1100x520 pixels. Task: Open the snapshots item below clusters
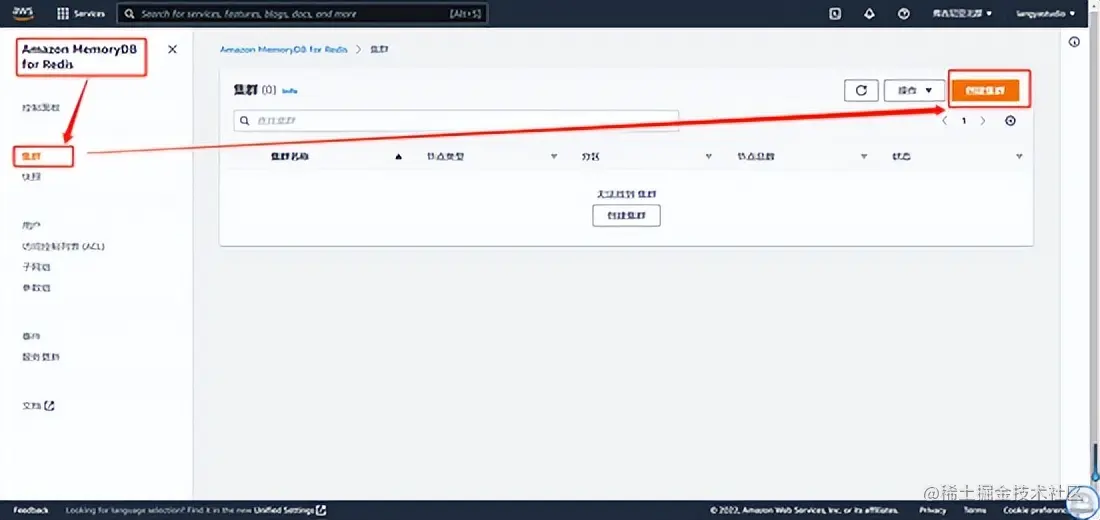[32, 177]
